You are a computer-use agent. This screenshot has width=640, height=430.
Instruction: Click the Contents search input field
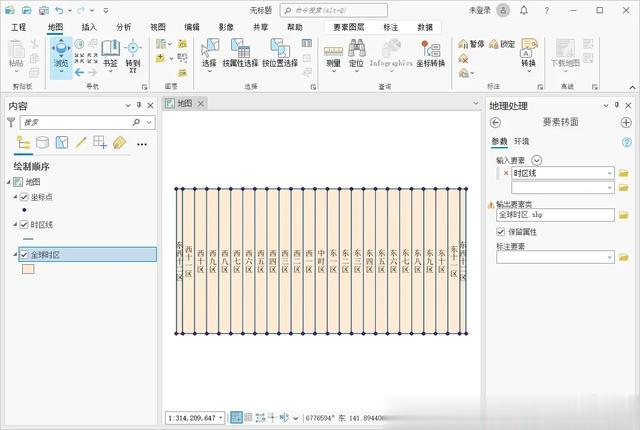tap(78, 122)
